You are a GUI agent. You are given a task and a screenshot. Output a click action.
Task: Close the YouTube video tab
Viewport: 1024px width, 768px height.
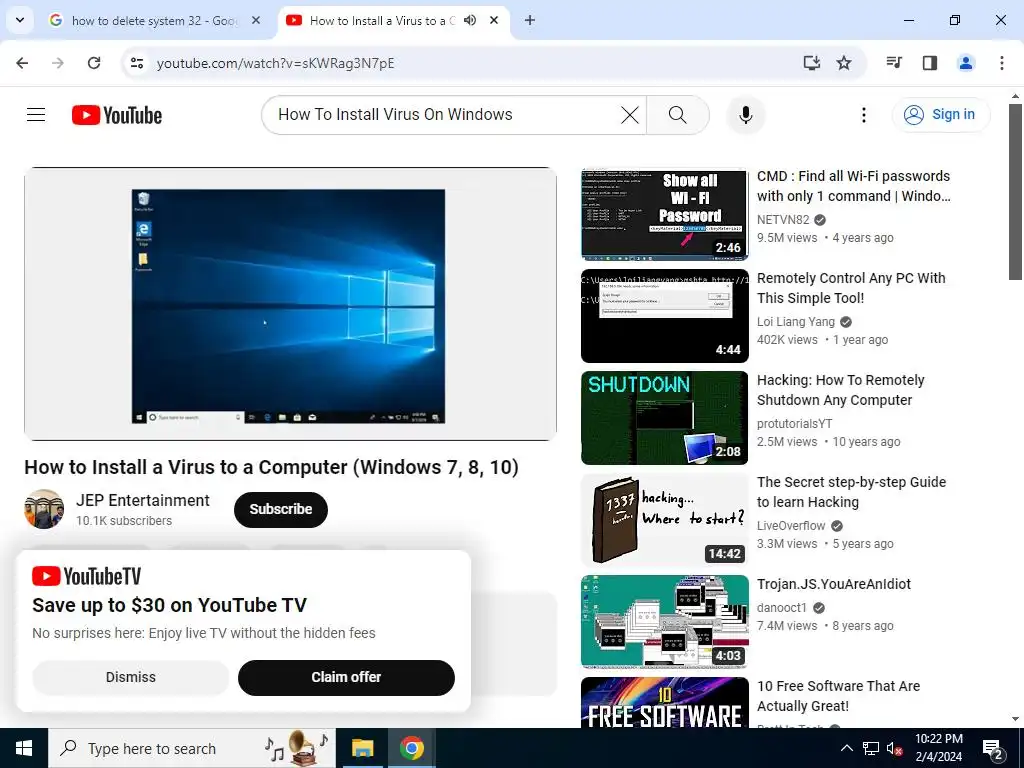coord(494,21)
